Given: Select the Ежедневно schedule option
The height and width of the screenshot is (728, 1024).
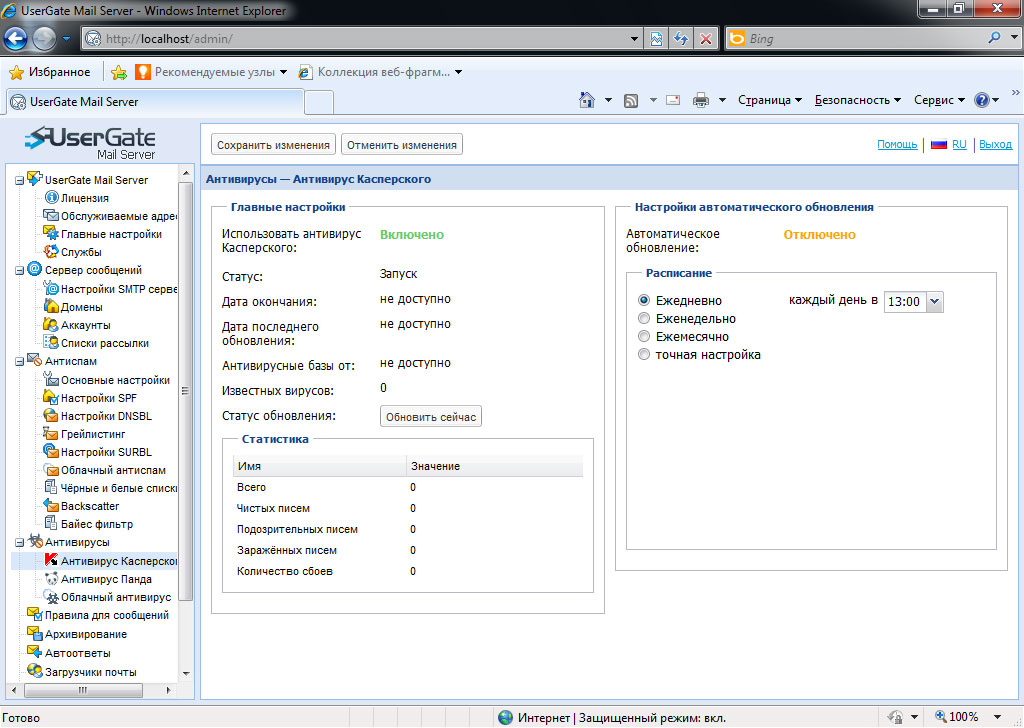Looking at the screenshot, I should (x=645, y=300).
